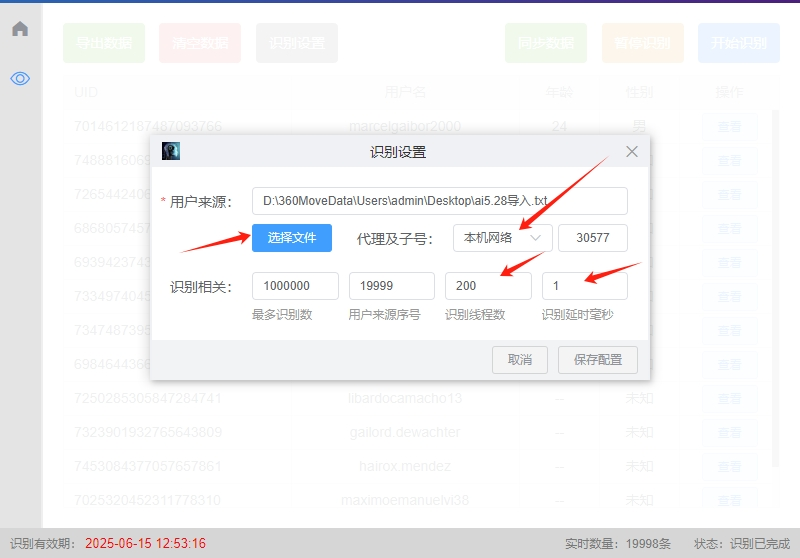Click the 选择文件 button
This screenshot has height=558, width=800.
coord(292,238)
